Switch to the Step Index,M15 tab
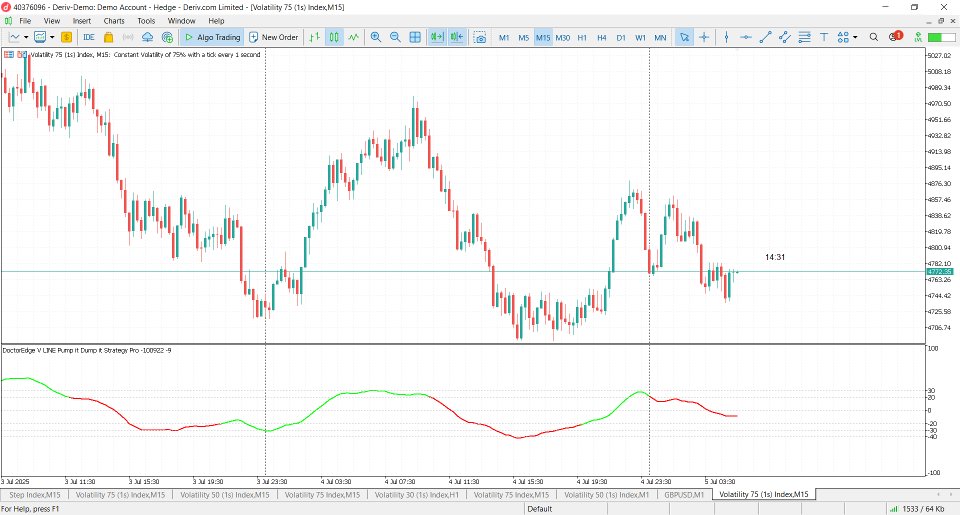This screenshot has width=960, height=515. (x=34, y=495)
